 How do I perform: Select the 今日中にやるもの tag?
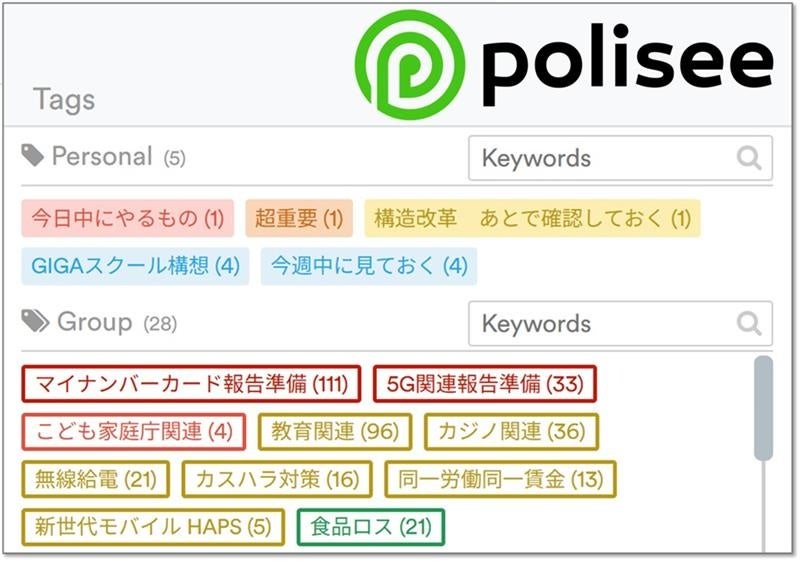point(128,218)
